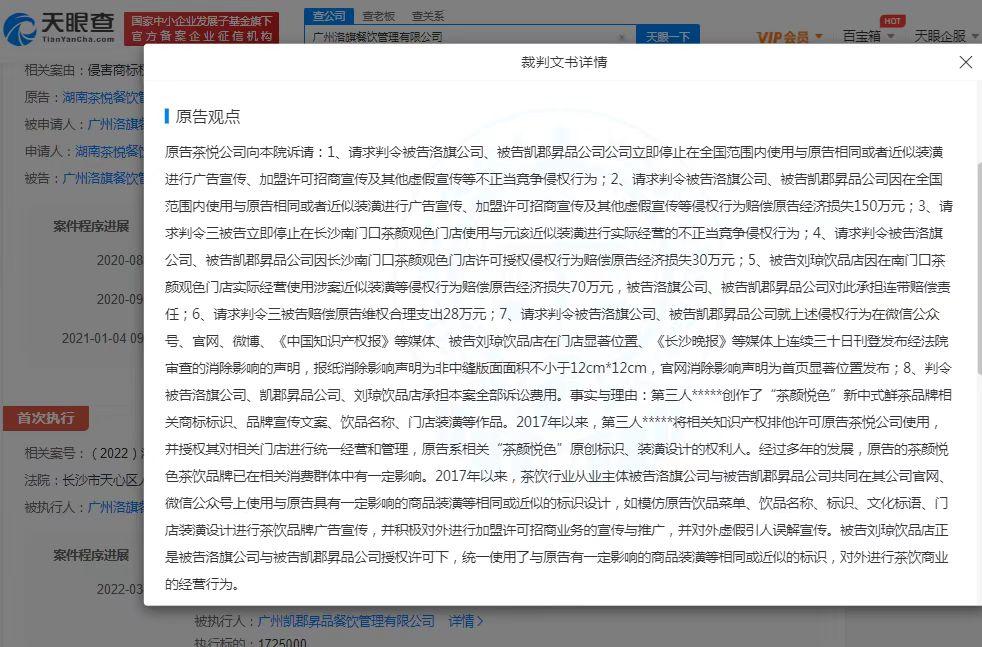
Task: Expand the 天眼企服 dropdown
Action: 944,36
